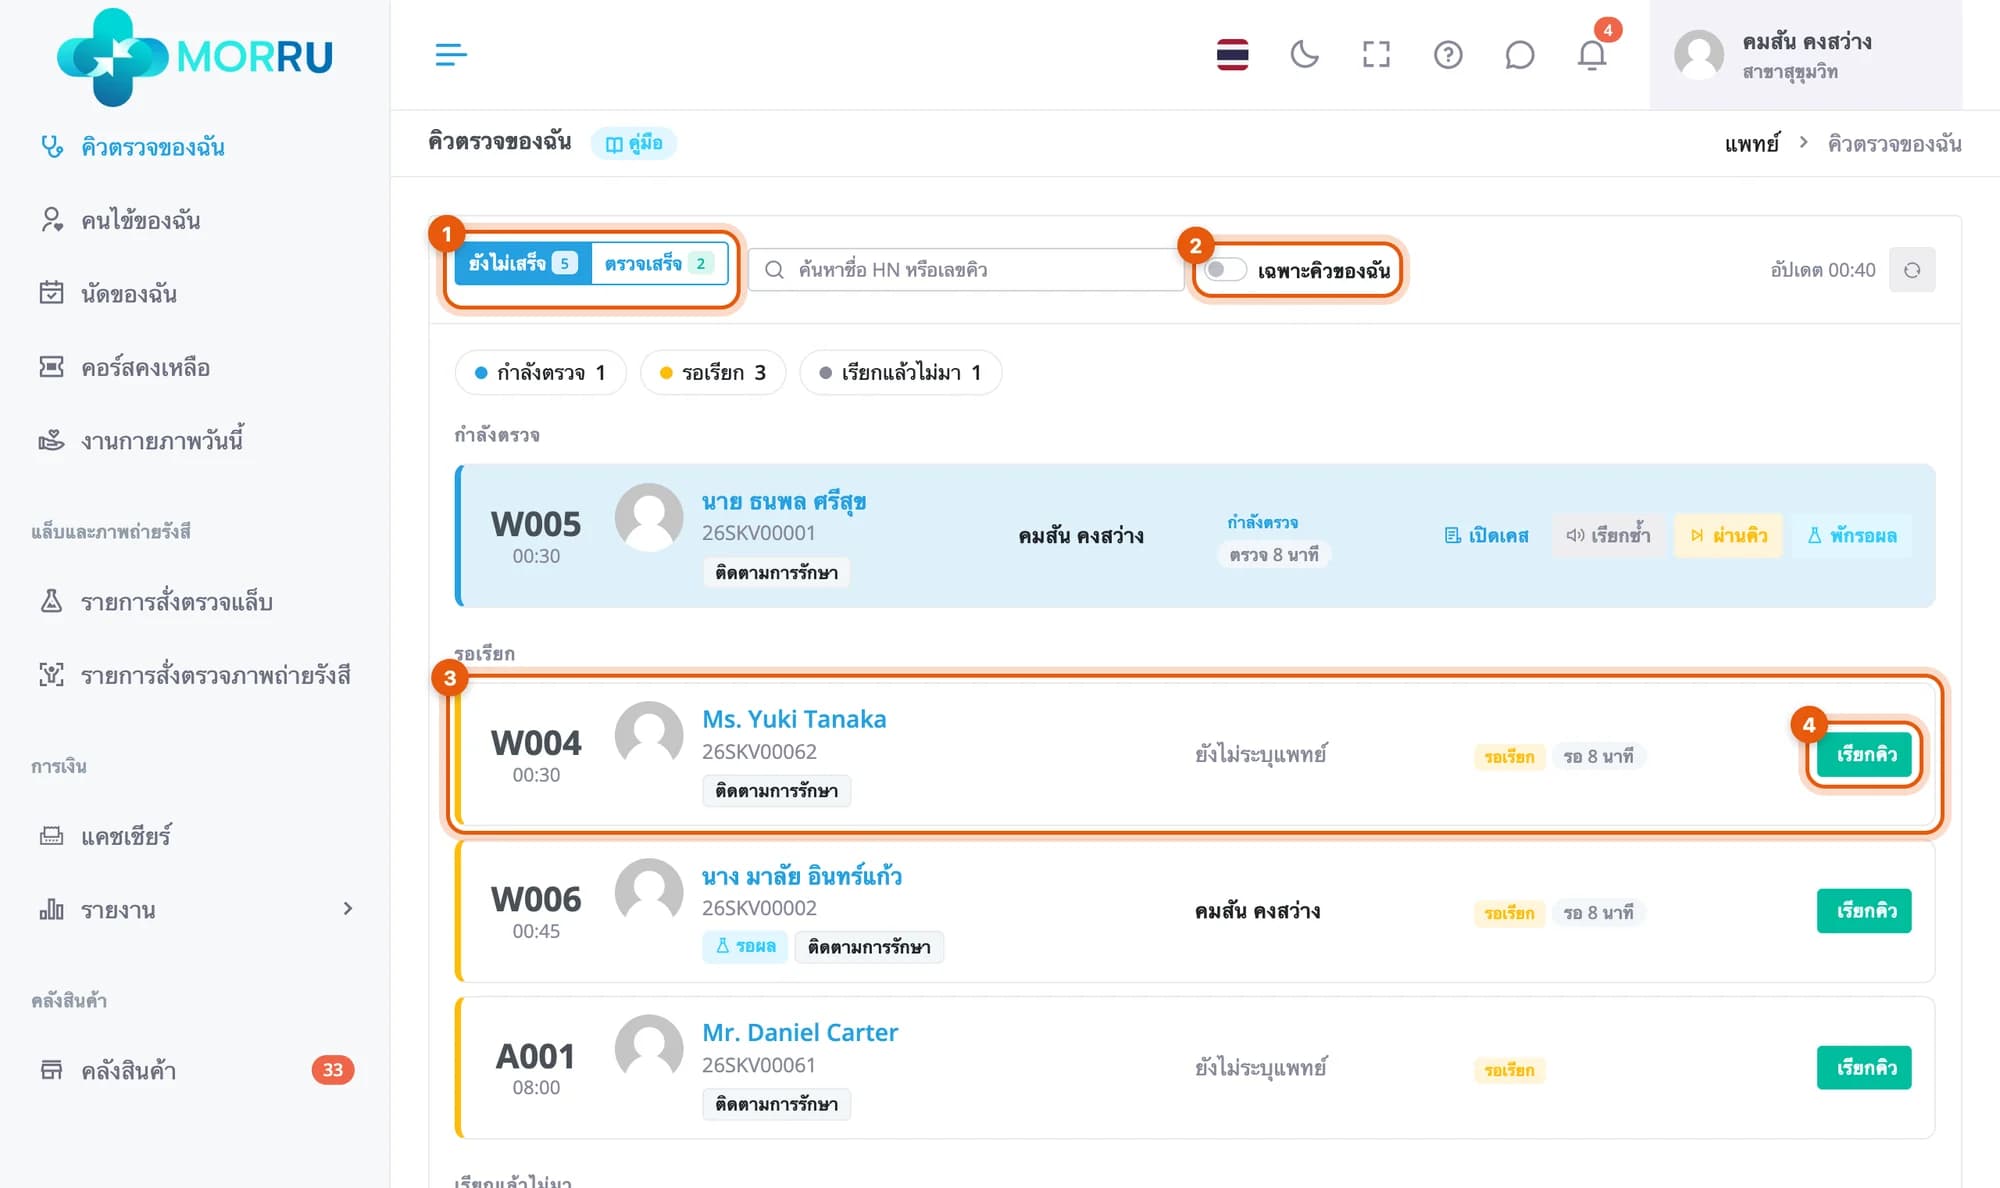2000x1188 pixels.
Task: Open notifications bell with badge 4
Action: pyautogui.click(x=1592, y=54)
